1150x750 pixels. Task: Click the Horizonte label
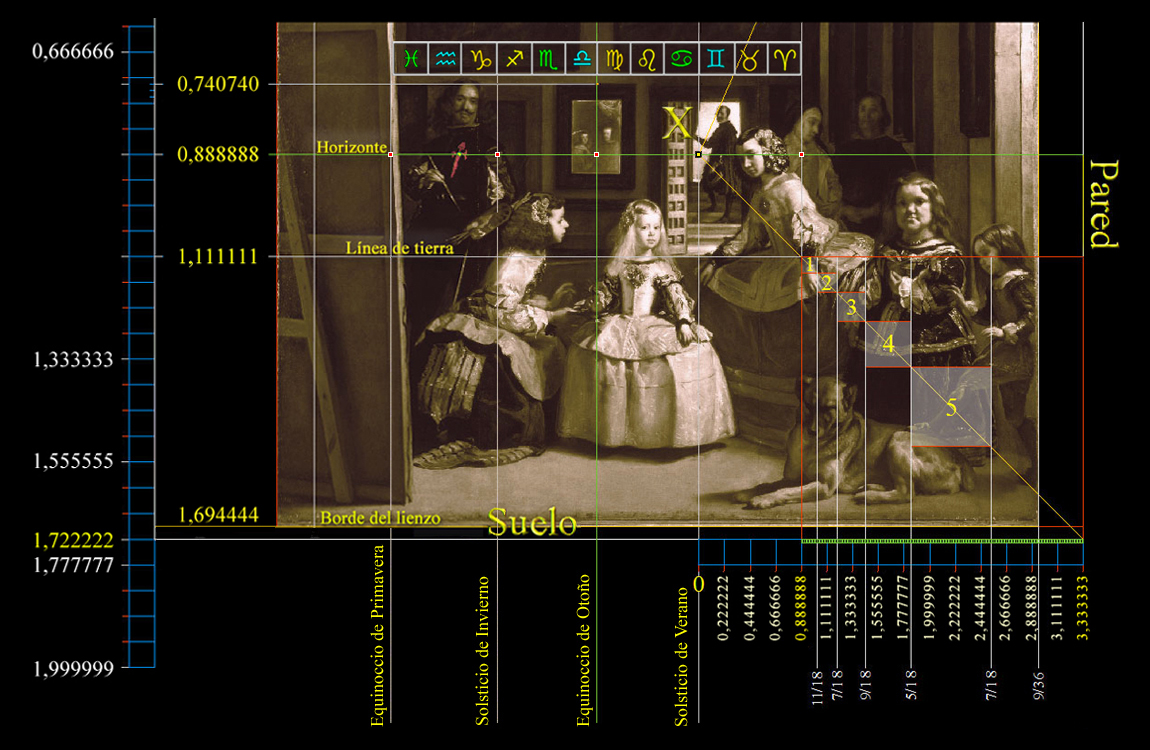[351, 147]
